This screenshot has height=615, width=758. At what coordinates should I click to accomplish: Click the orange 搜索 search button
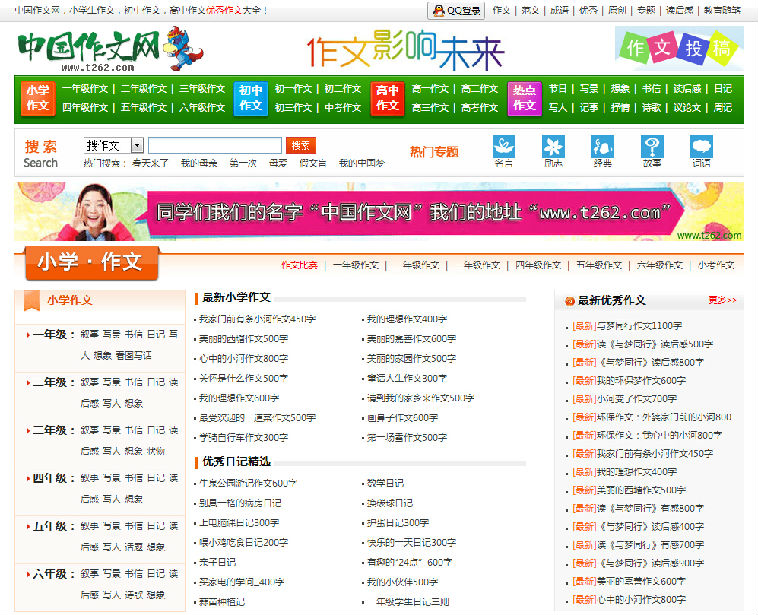pyautogui.click(x=301, y=146)
